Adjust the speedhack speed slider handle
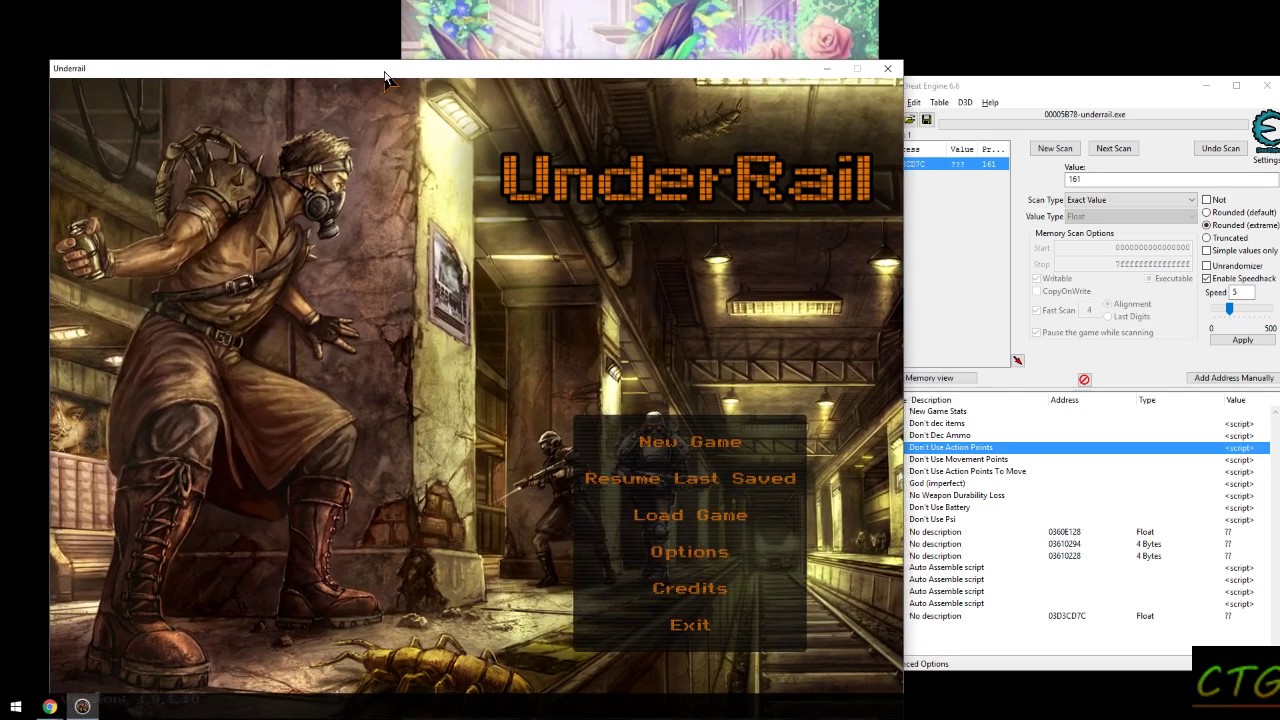Viewport: 1280px width, 720px height. [x=1229, y=309]
